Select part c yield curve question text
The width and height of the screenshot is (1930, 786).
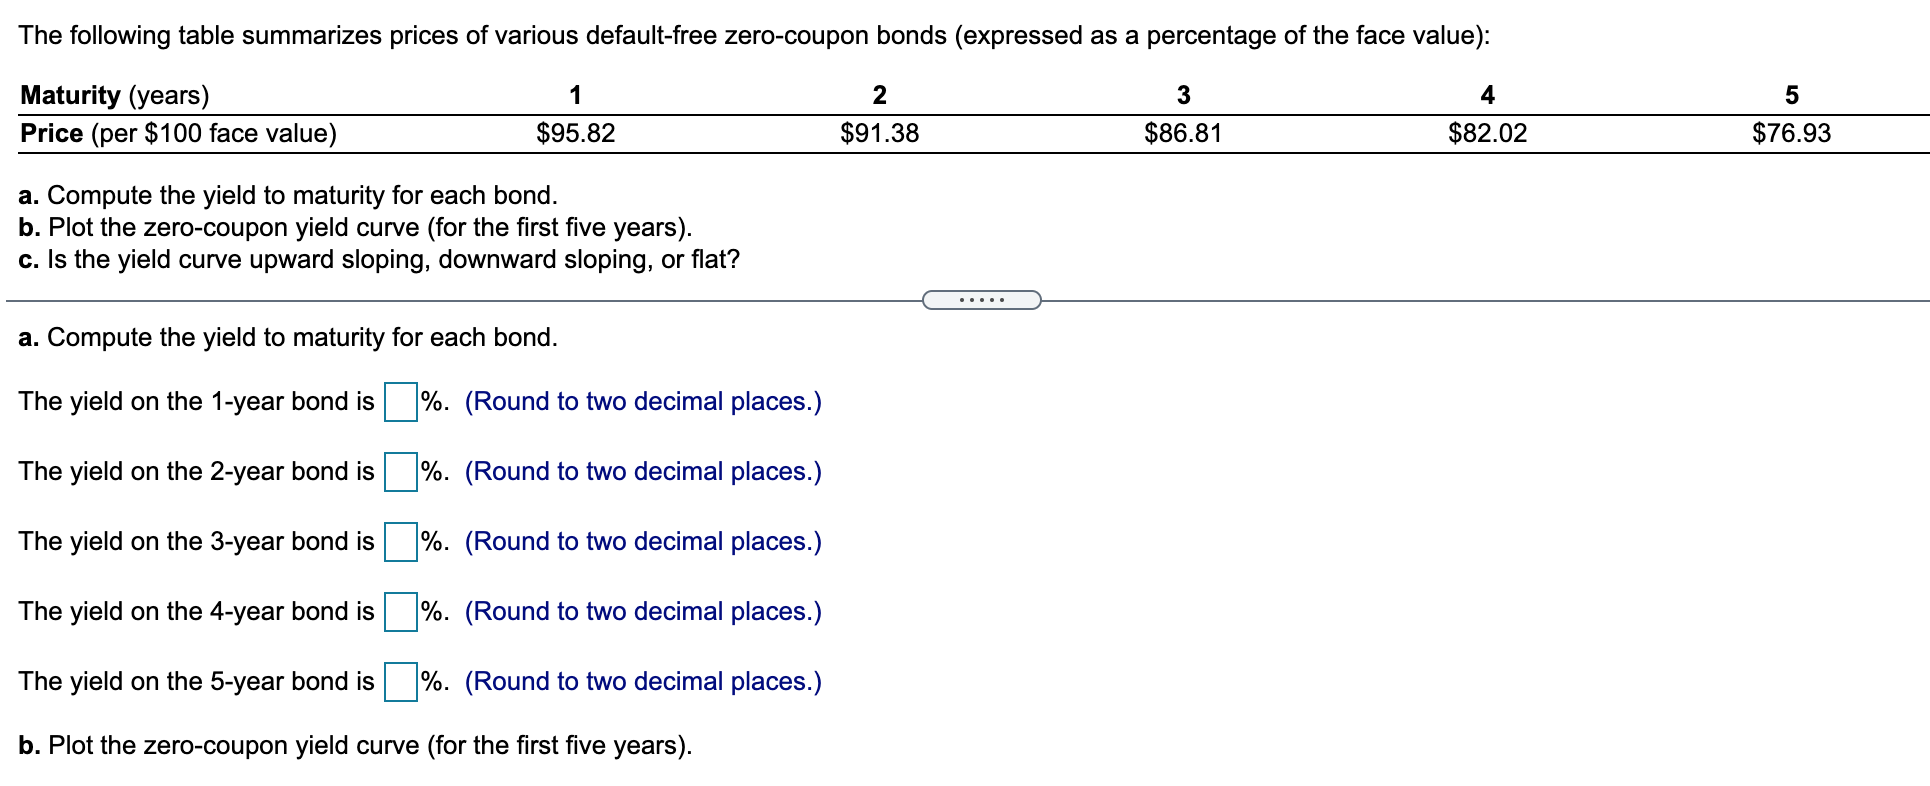point(379,260)
